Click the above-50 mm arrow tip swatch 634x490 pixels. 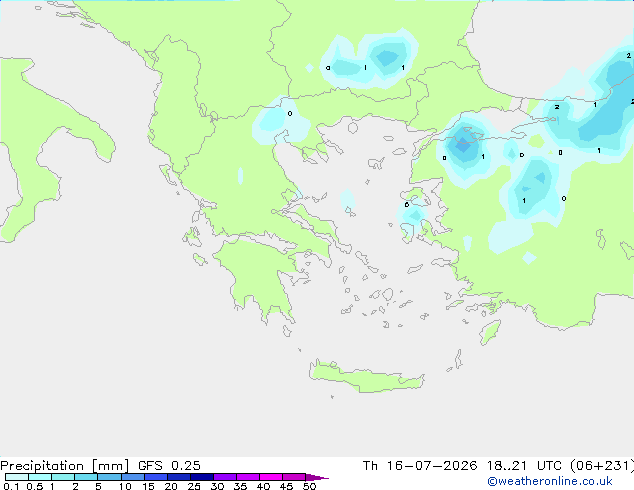pos(317,477)
